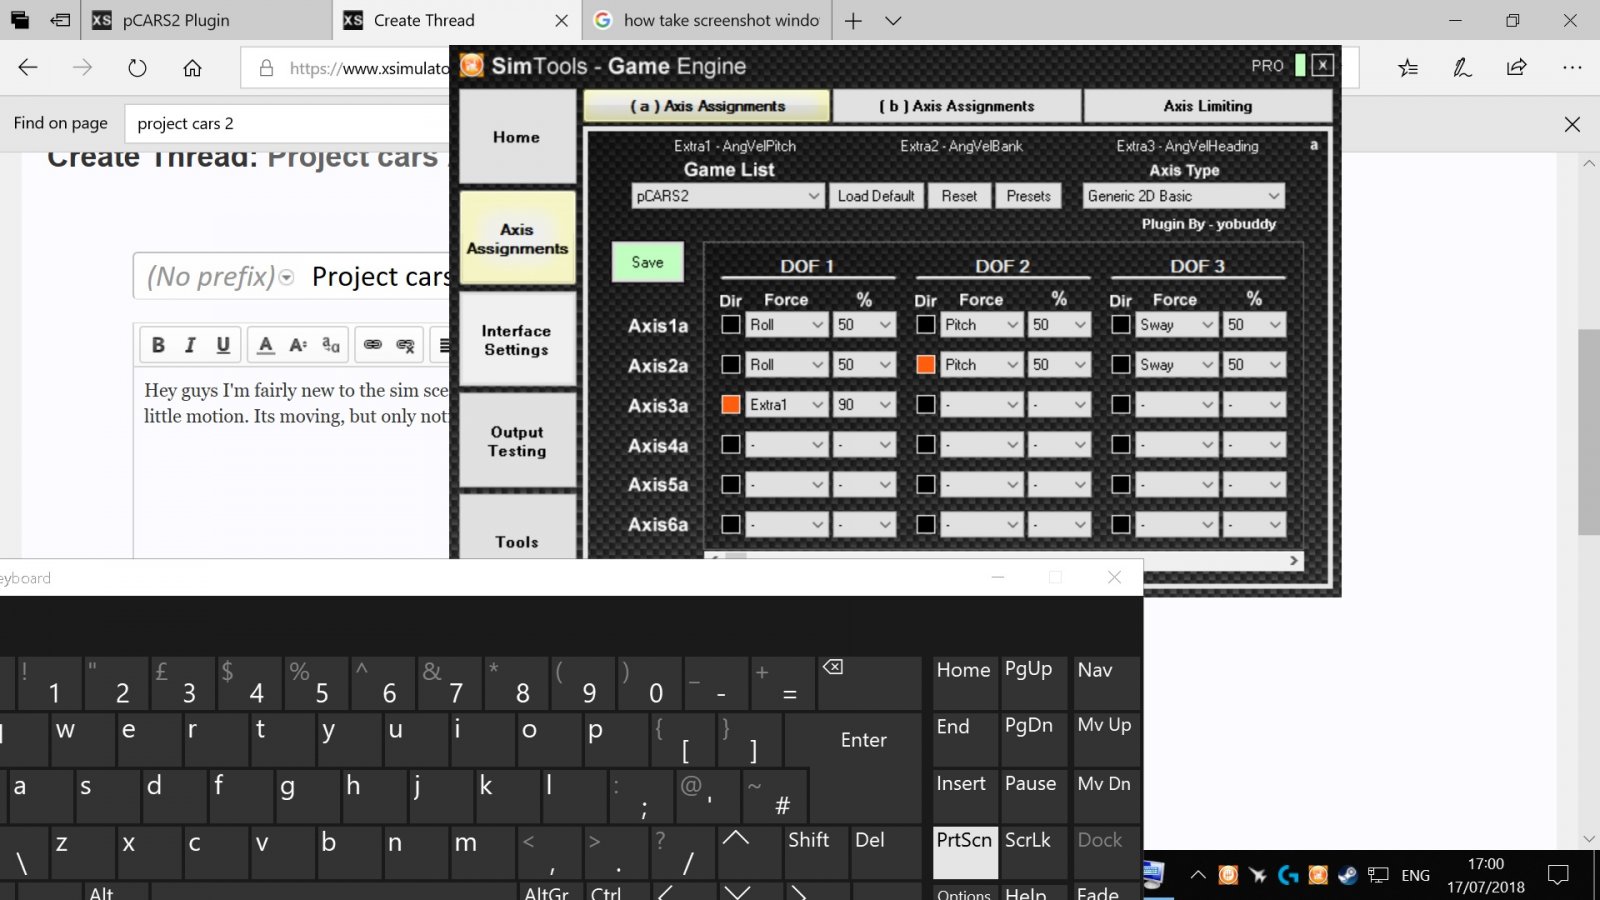Show hidden system tray icons
This screenshot has width=1600, height=900.
point(1197,875)
